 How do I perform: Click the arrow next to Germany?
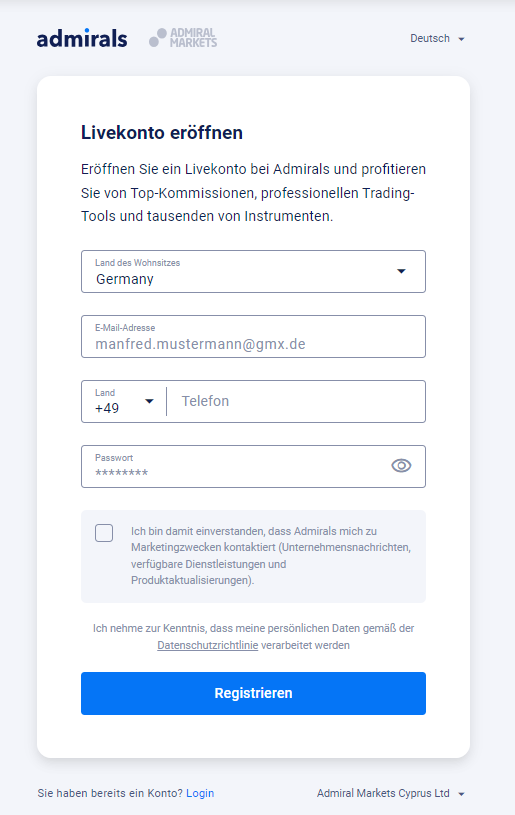click(x=401, y=271)
